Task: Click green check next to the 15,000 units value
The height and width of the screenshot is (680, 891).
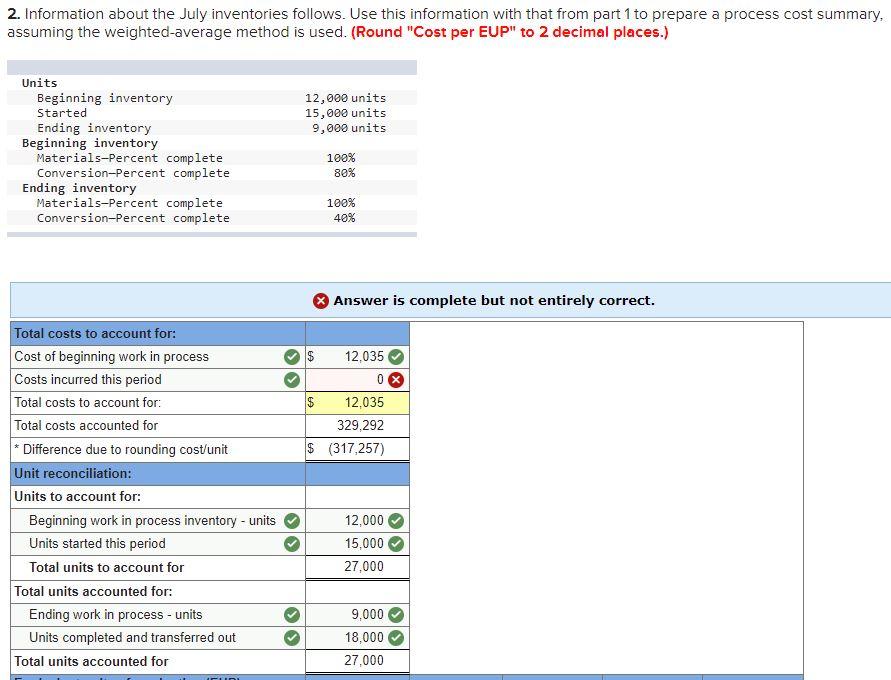Action: [396, 544]
